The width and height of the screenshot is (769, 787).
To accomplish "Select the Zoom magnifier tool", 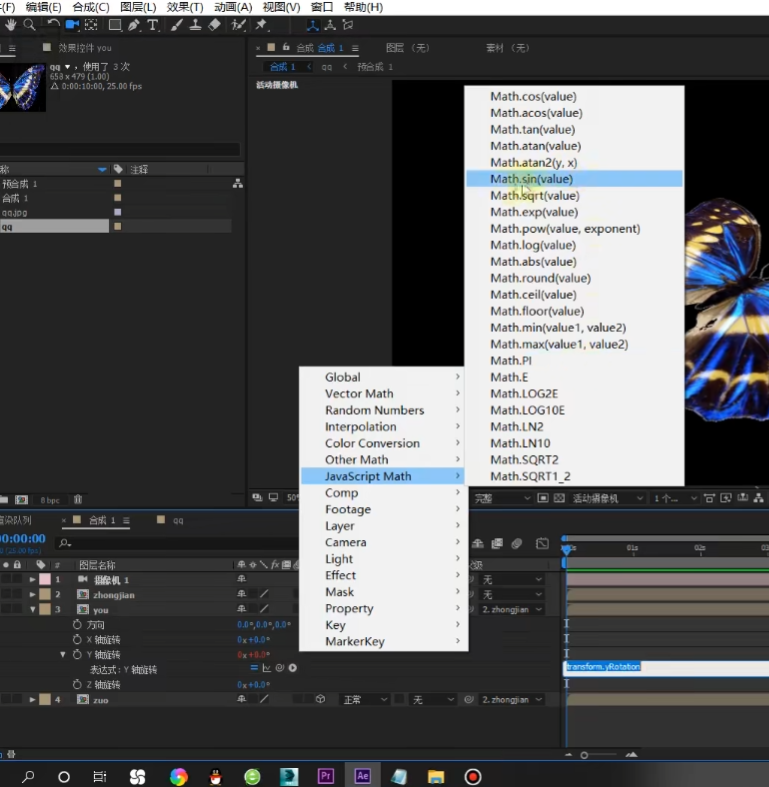I will tap(29, 25).
